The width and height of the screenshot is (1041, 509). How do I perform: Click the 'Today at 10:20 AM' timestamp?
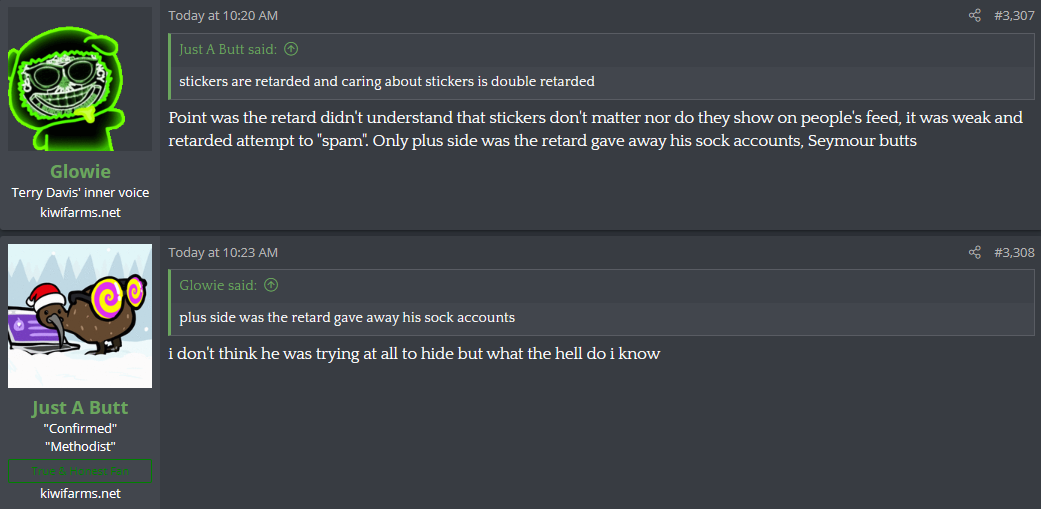tap(223, 16)
